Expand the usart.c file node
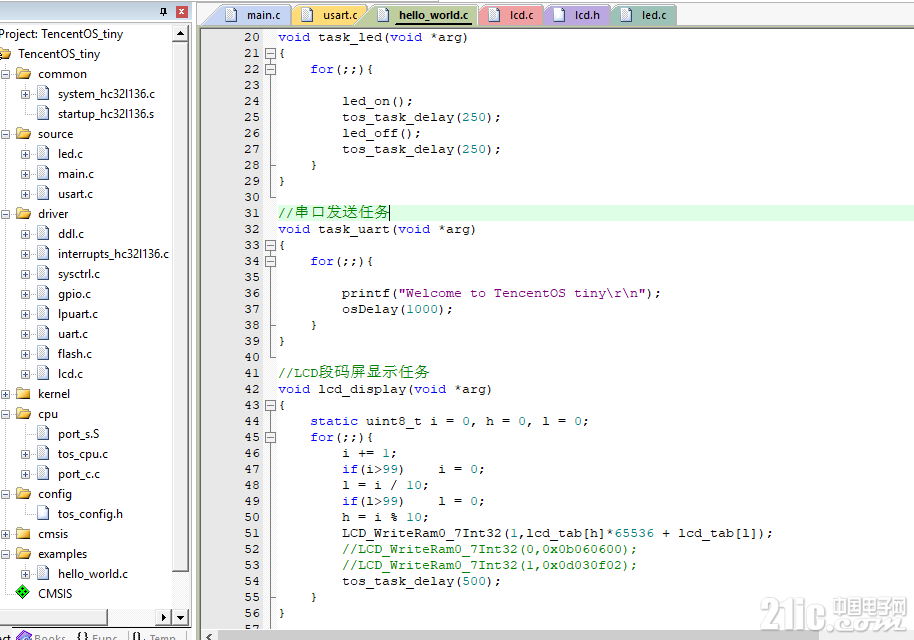914x640 pixels. 25,194
